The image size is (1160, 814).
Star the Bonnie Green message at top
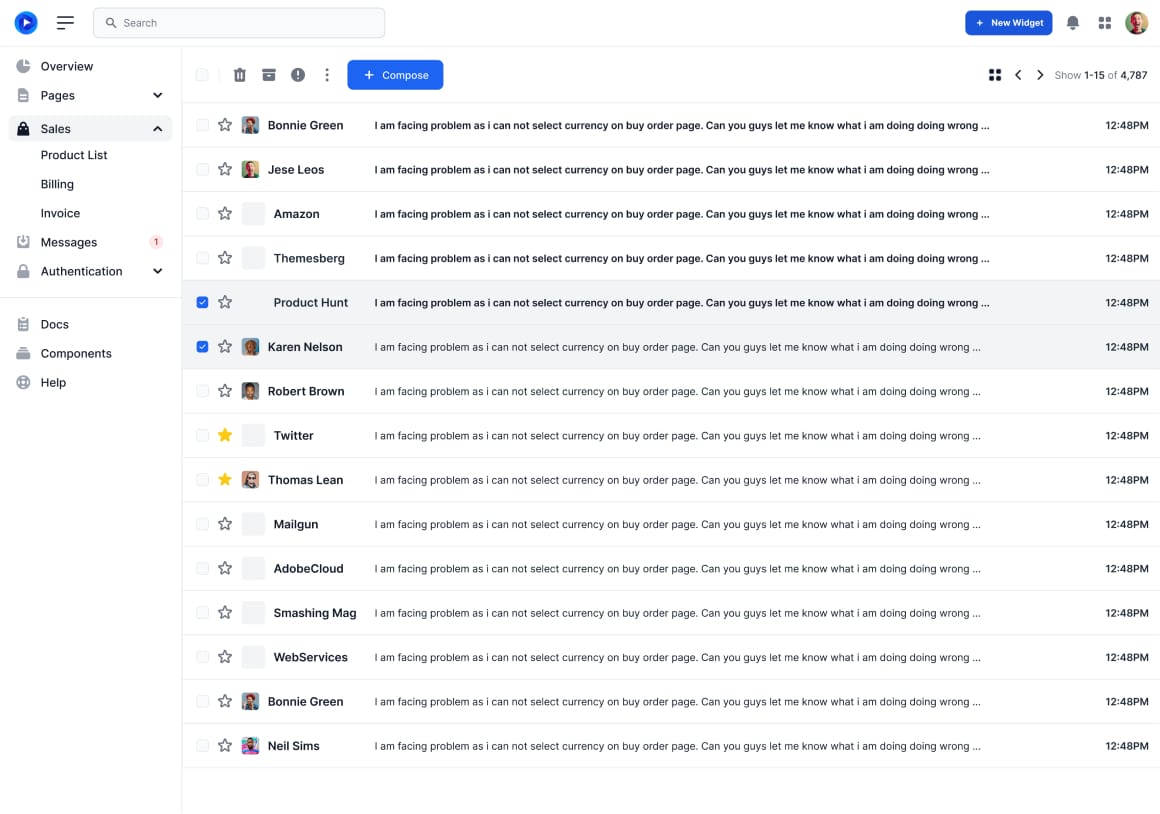pyautogui.click(x=225, y=125)
